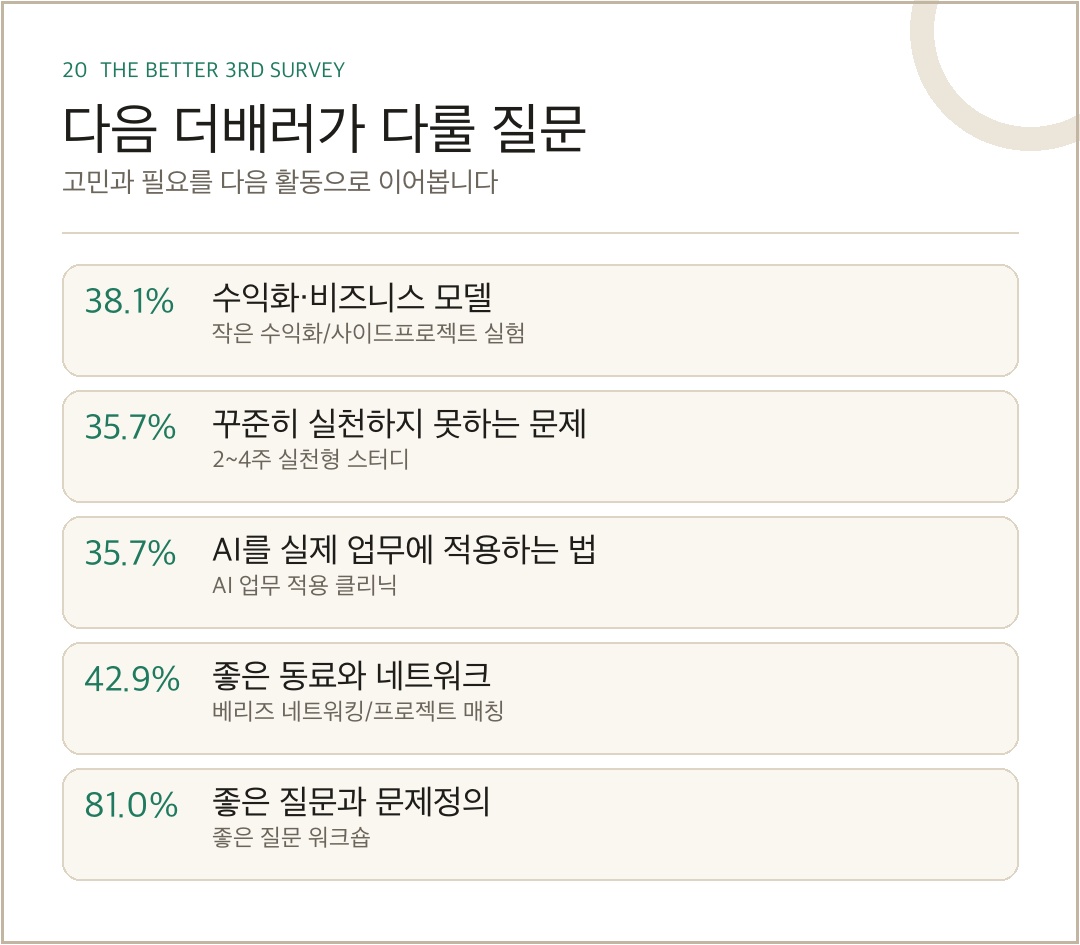Click the subtitle 고민과 필요를 다음 활동으로 이어봅니다
Screen dimensions: 1080x945
pos(280,182)
